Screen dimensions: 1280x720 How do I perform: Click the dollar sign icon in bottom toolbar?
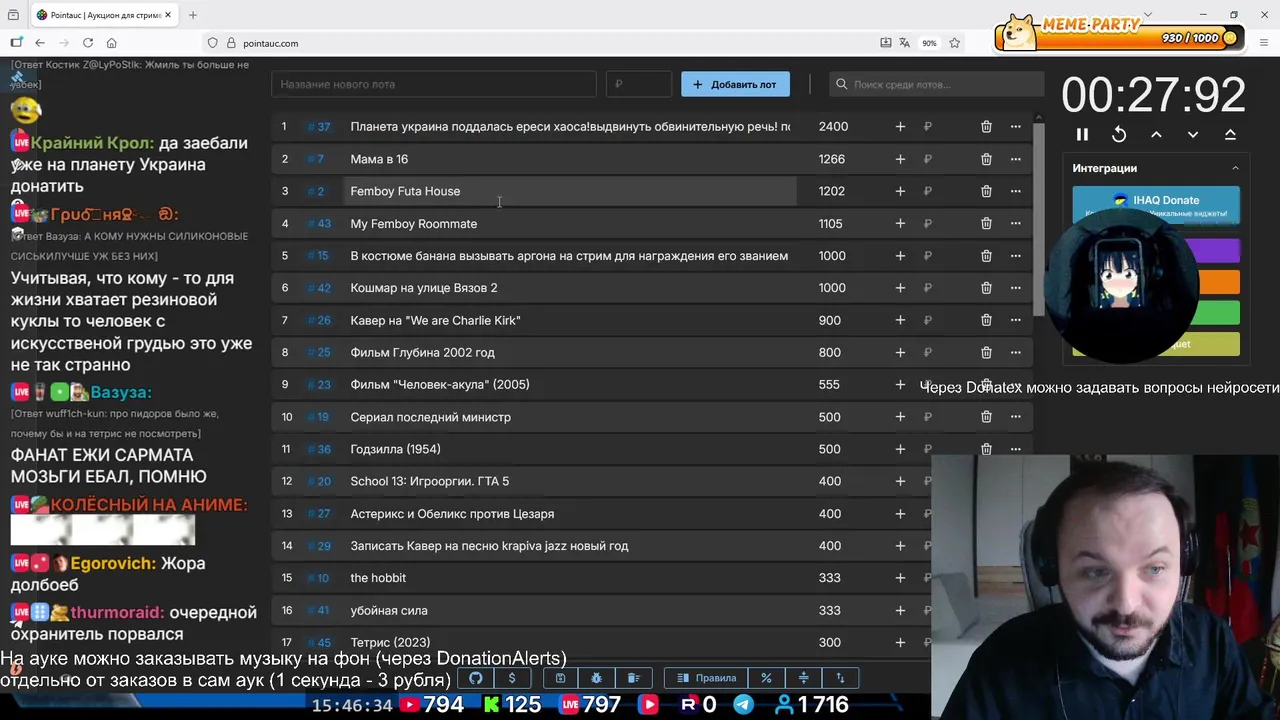pos(512,678)
